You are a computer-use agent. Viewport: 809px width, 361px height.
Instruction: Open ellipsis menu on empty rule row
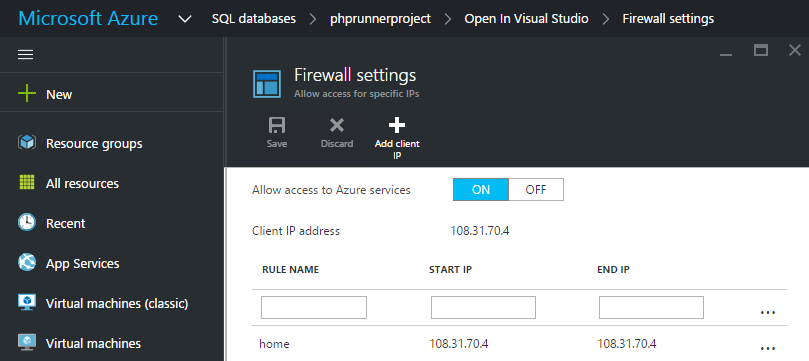click(768, 312)
